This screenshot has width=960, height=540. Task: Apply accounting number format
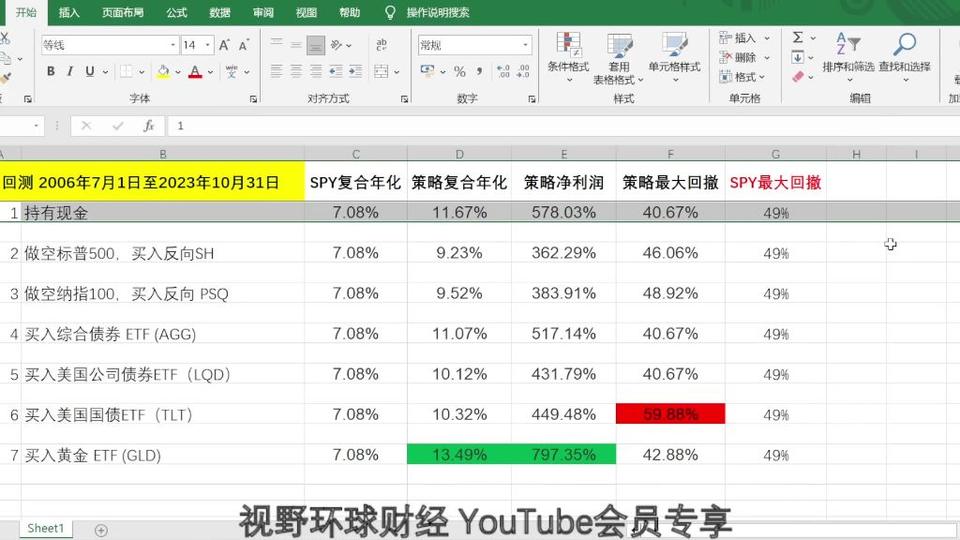(427, 72)
